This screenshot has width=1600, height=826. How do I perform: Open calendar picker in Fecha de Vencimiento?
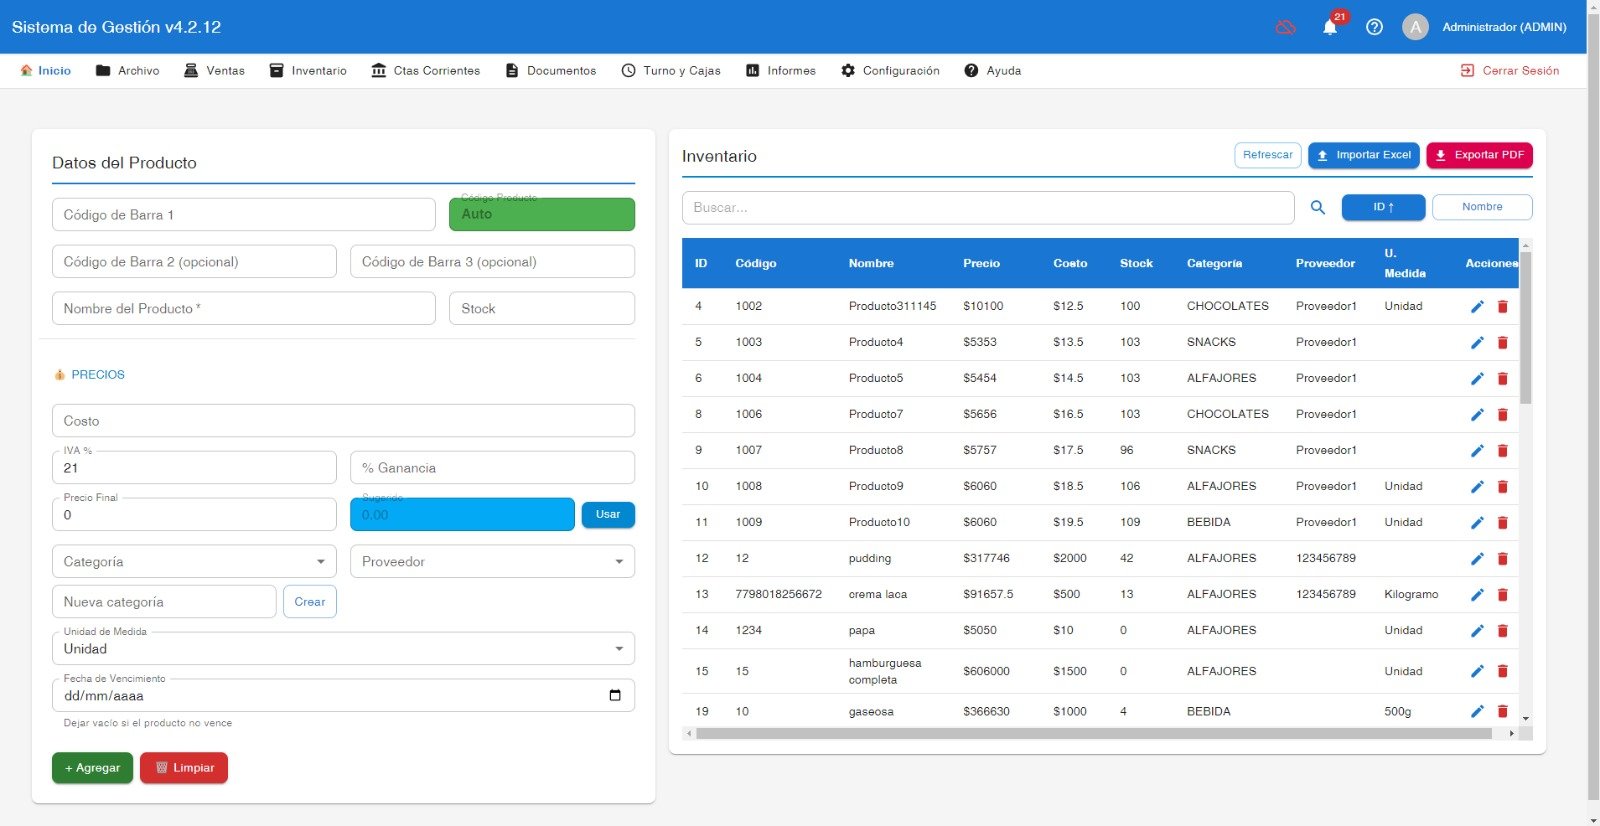click(615, 695)
